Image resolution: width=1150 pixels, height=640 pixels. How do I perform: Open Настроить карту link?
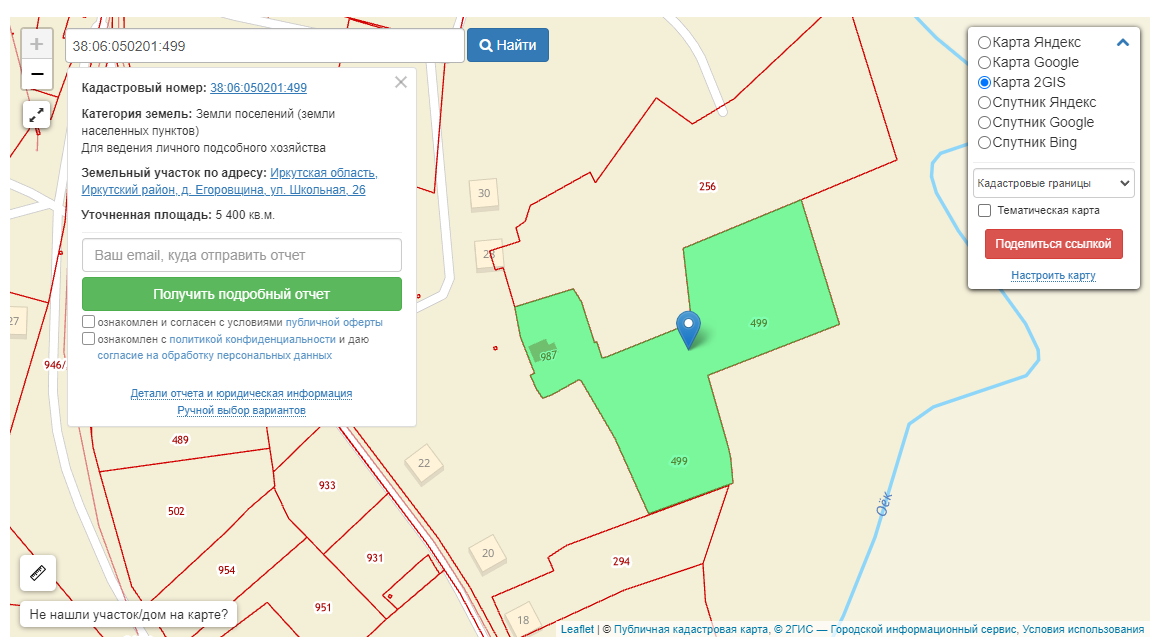coord(1053,276)
